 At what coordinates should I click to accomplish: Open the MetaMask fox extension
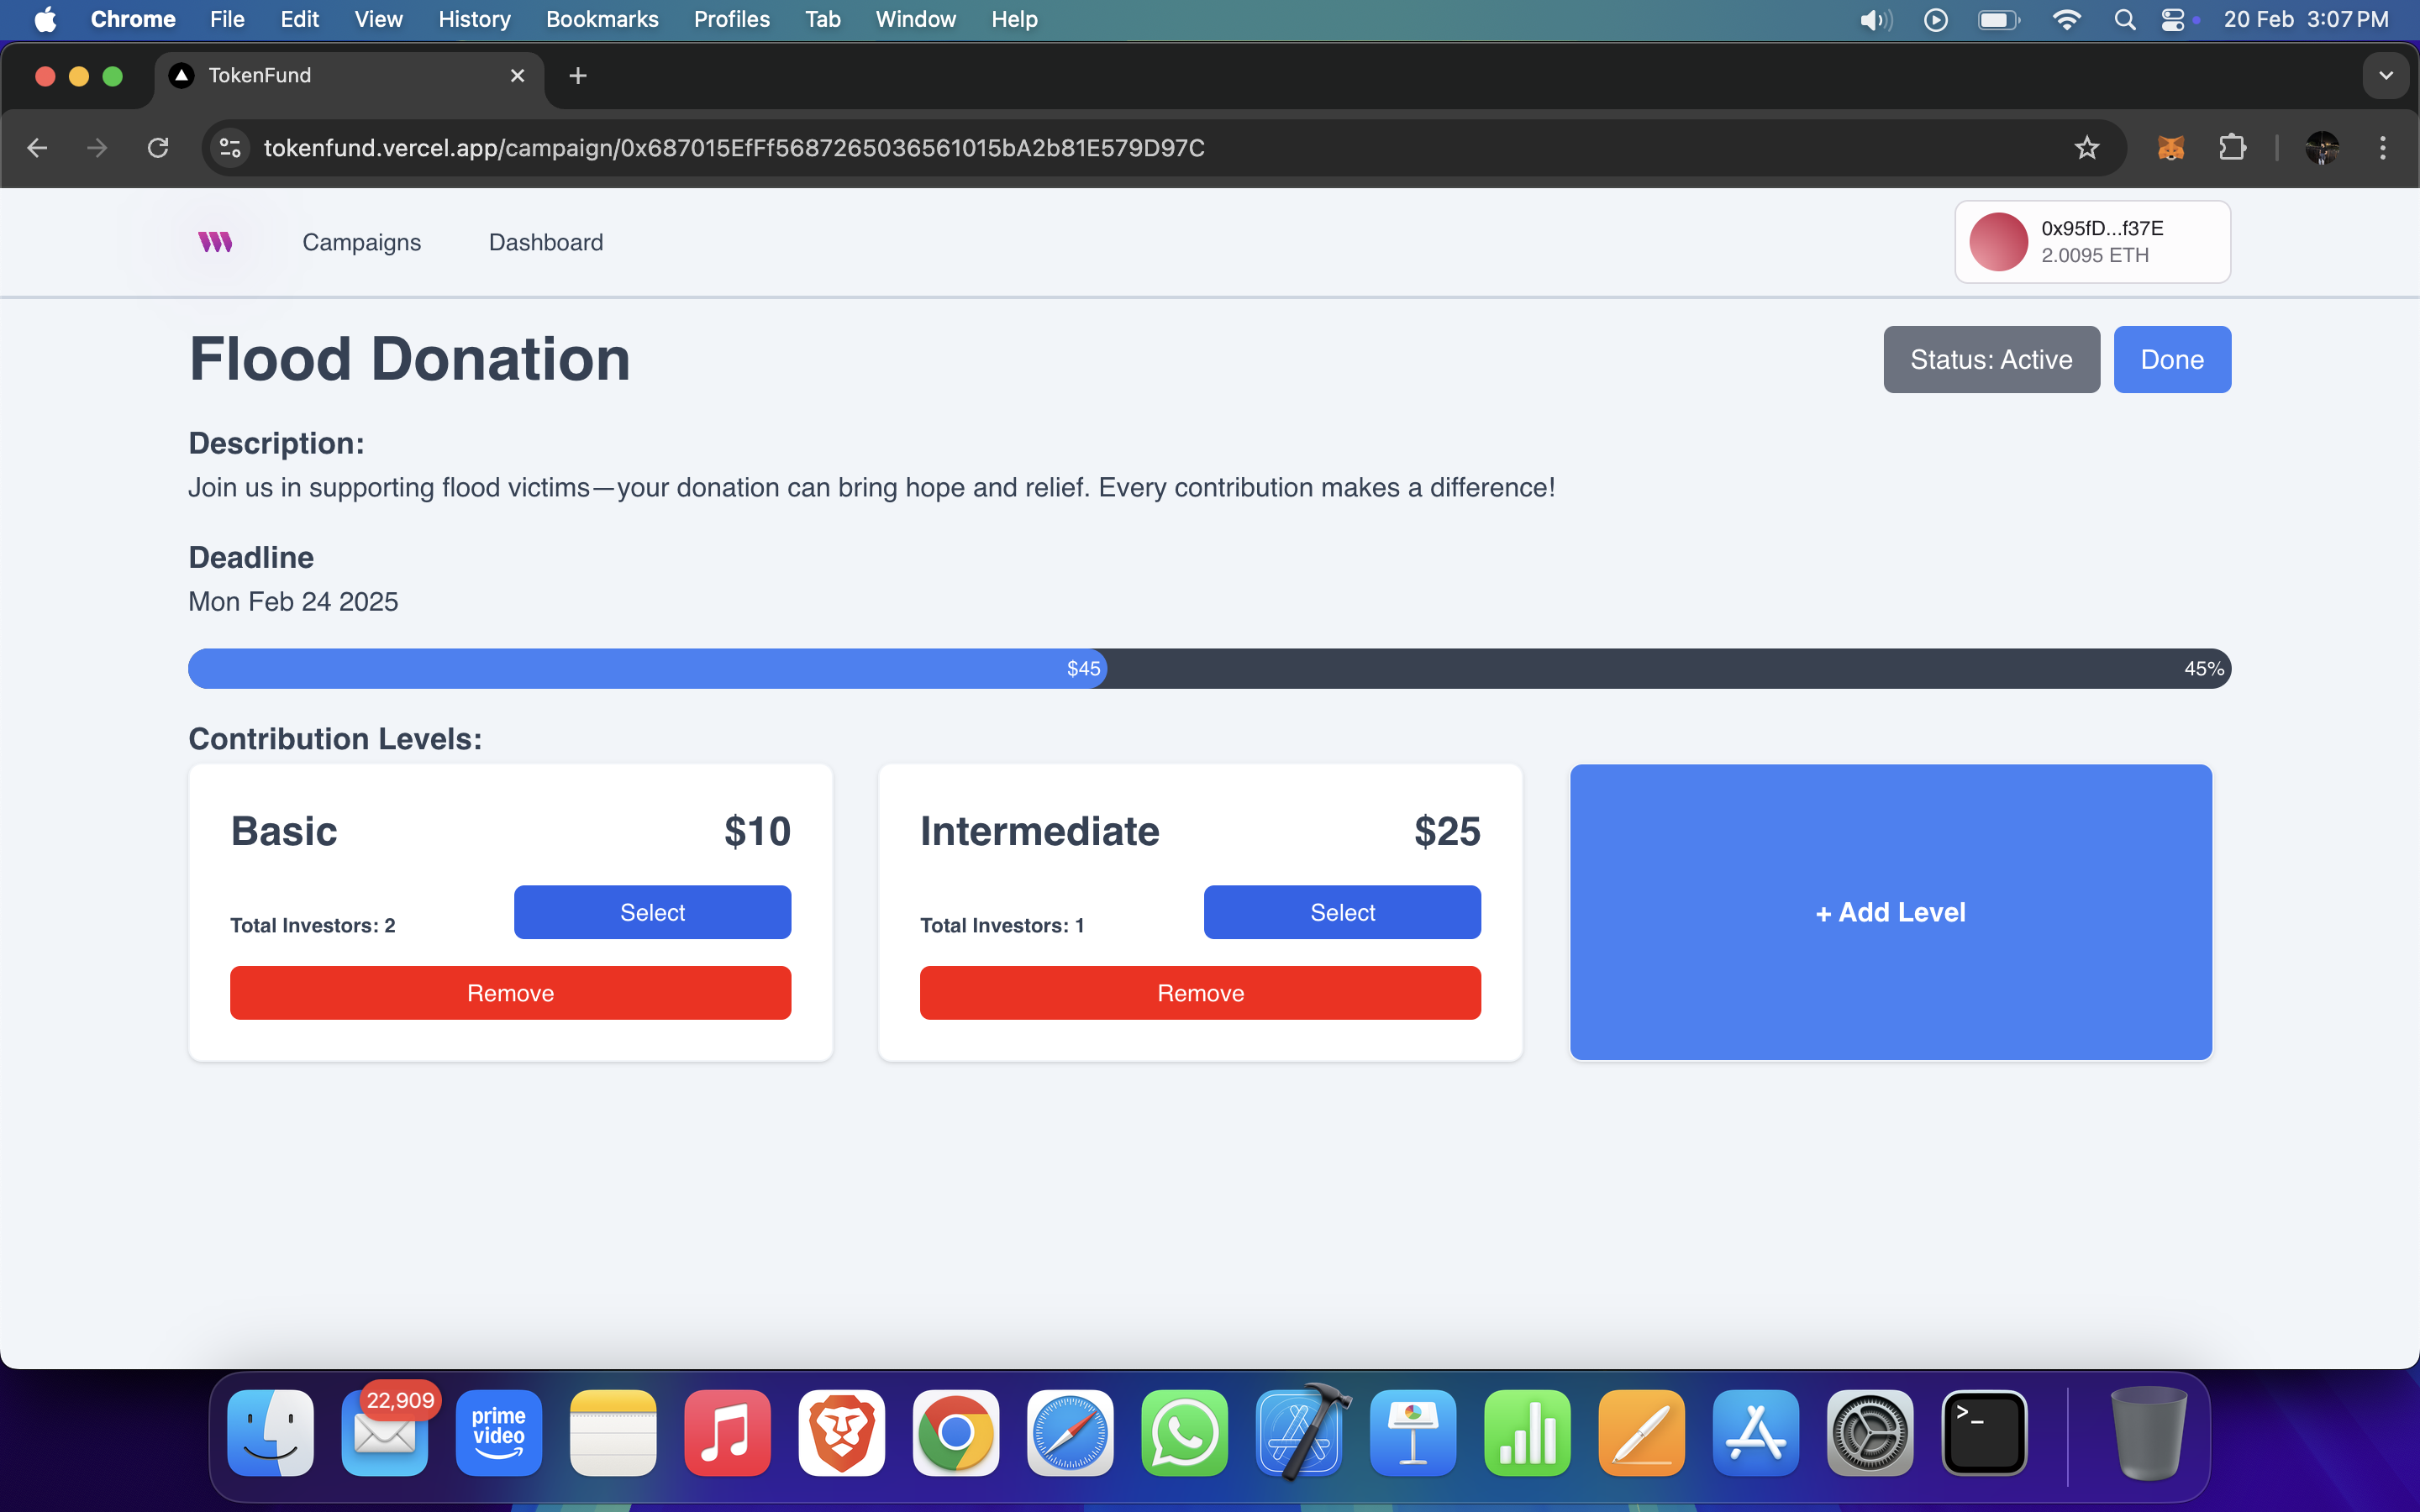(2170, 148)
